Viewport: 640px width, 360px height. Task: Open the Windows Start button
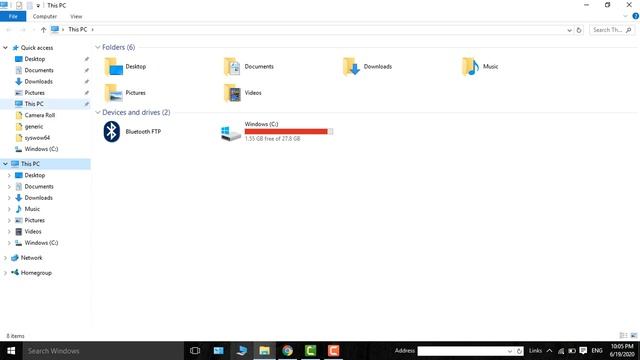11,351
